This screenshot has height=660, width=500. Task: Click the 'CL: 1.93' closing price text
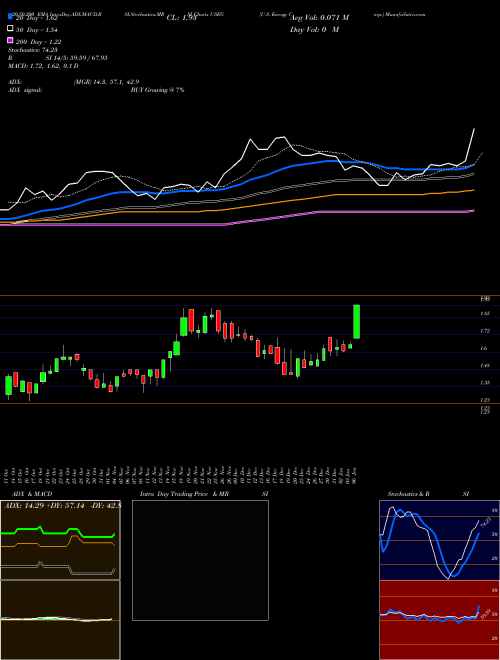tap(182, 18)
